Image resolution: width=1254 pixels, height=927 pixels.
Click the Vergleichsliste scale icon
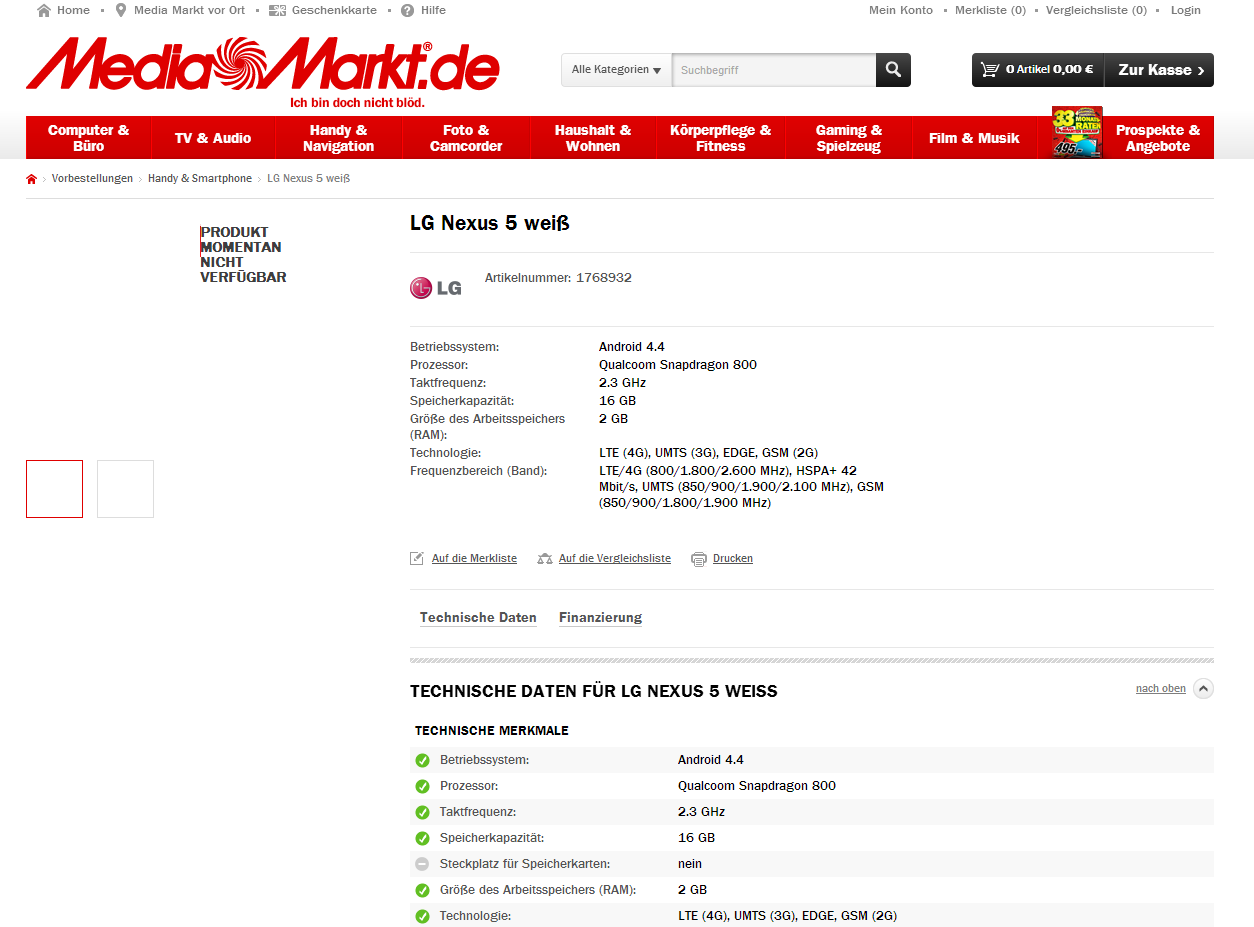coord(545,559)
